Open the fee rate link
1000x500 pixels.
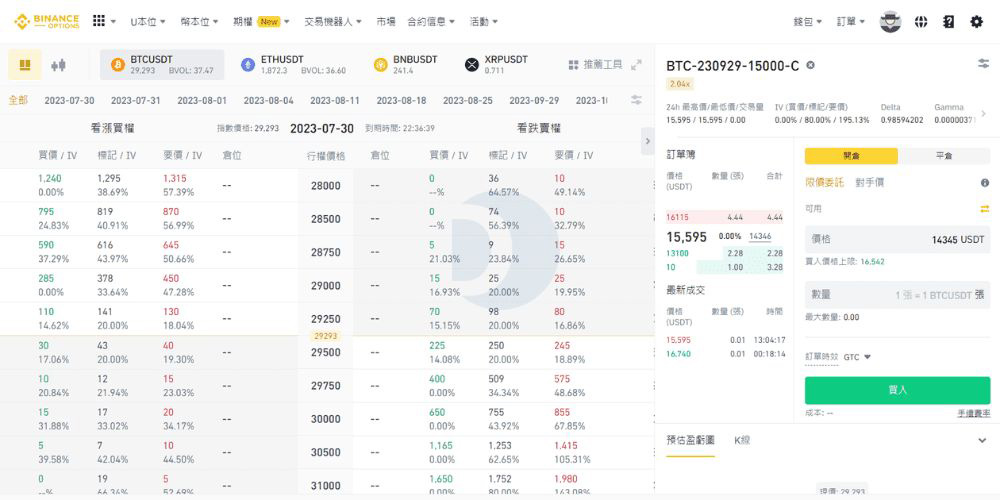click(974, 413)
